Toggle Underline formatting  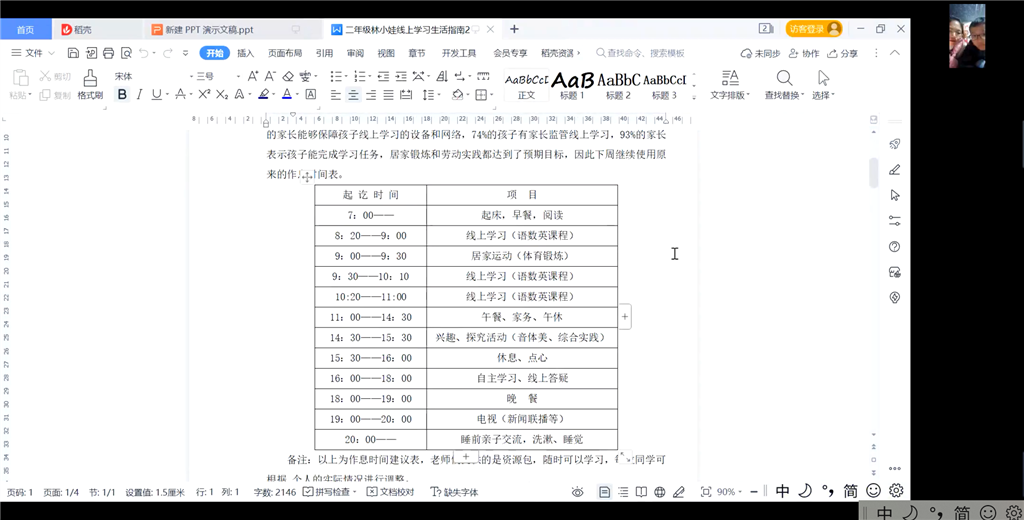(156, 95)
